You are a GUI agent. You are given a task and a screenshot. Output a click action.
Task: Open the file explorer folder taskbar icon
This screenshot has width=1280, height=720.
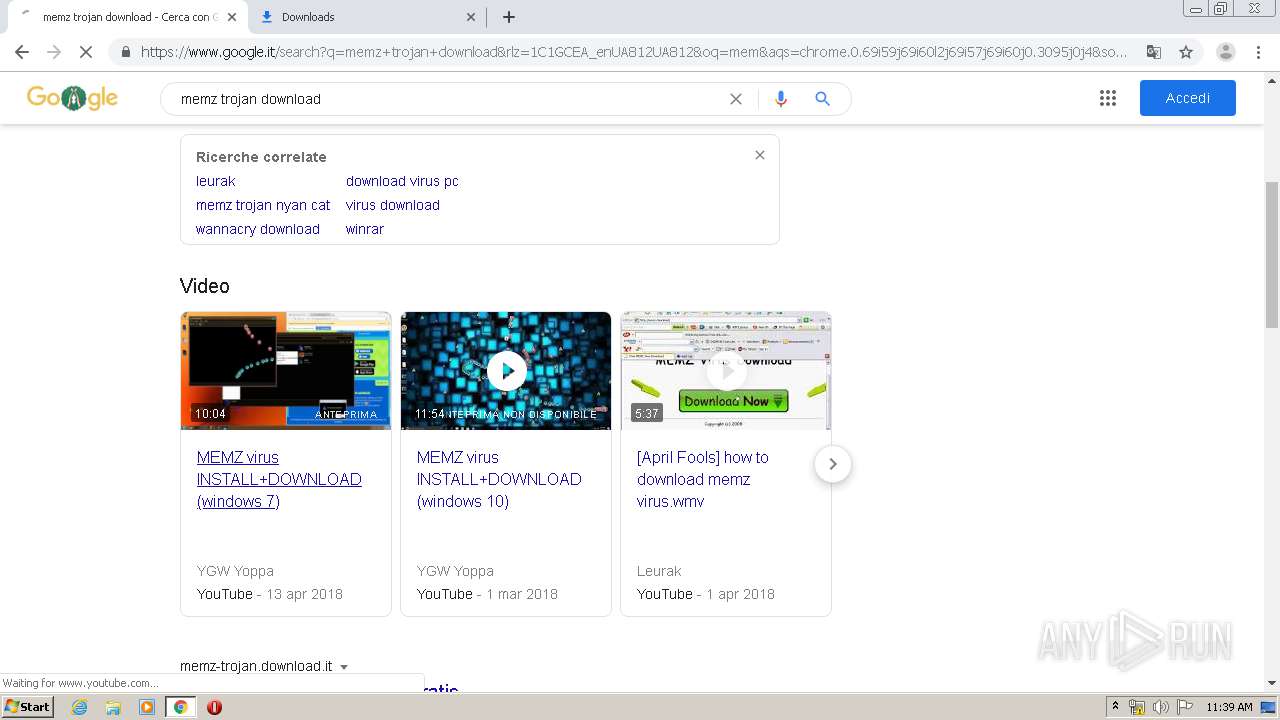point(113,707)
